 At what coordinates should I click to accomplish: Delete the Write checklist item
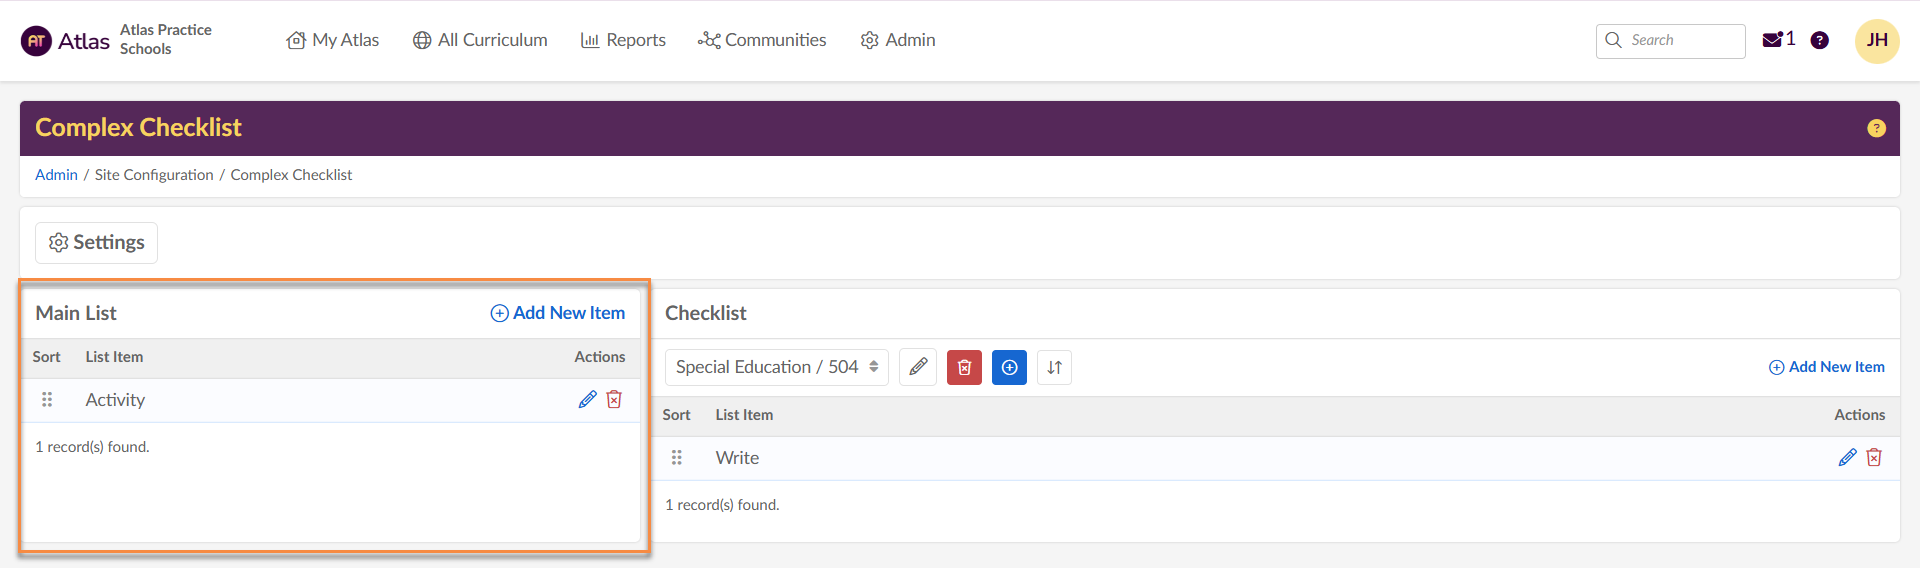pos(1874,458)
